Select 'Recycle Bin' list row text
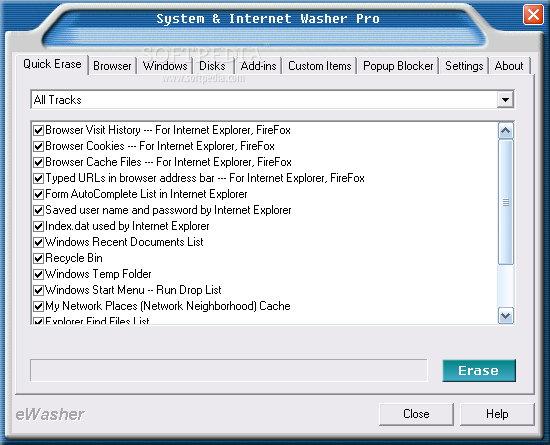Screen dimensions: 550x445 pyautogui.click(x=74, y=258)
